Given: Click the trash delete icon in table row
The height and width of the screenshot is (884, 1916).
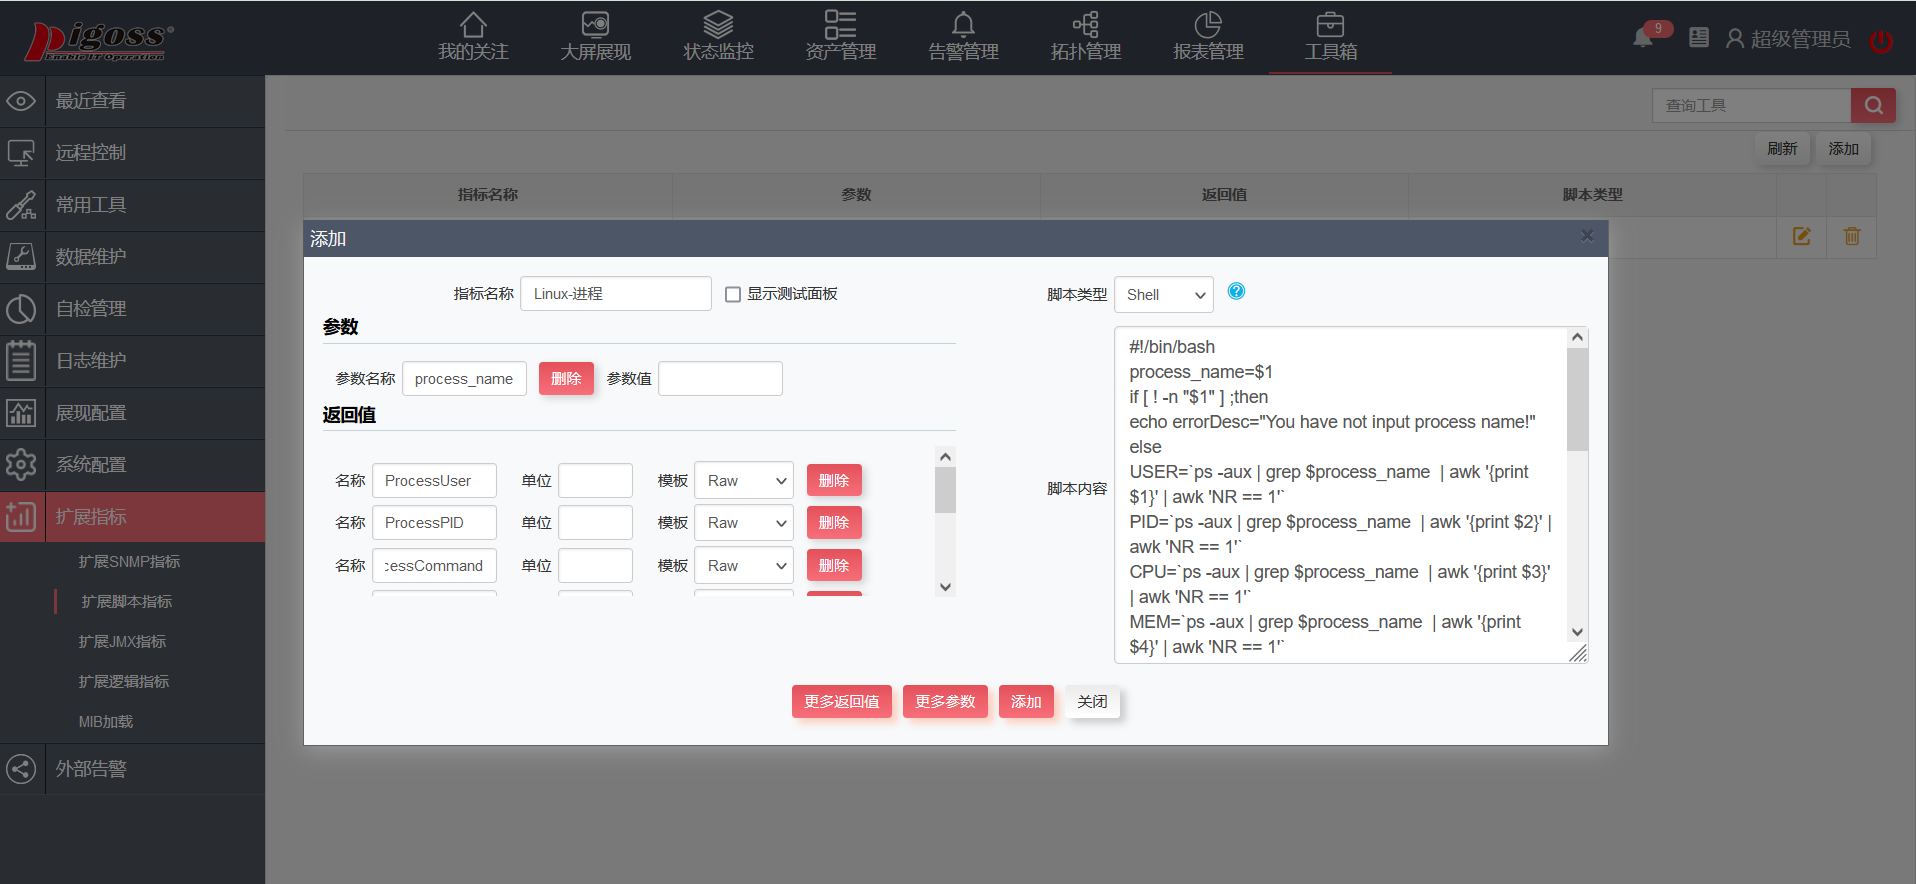Looking at the screenshot, I should click(1852, 237).
